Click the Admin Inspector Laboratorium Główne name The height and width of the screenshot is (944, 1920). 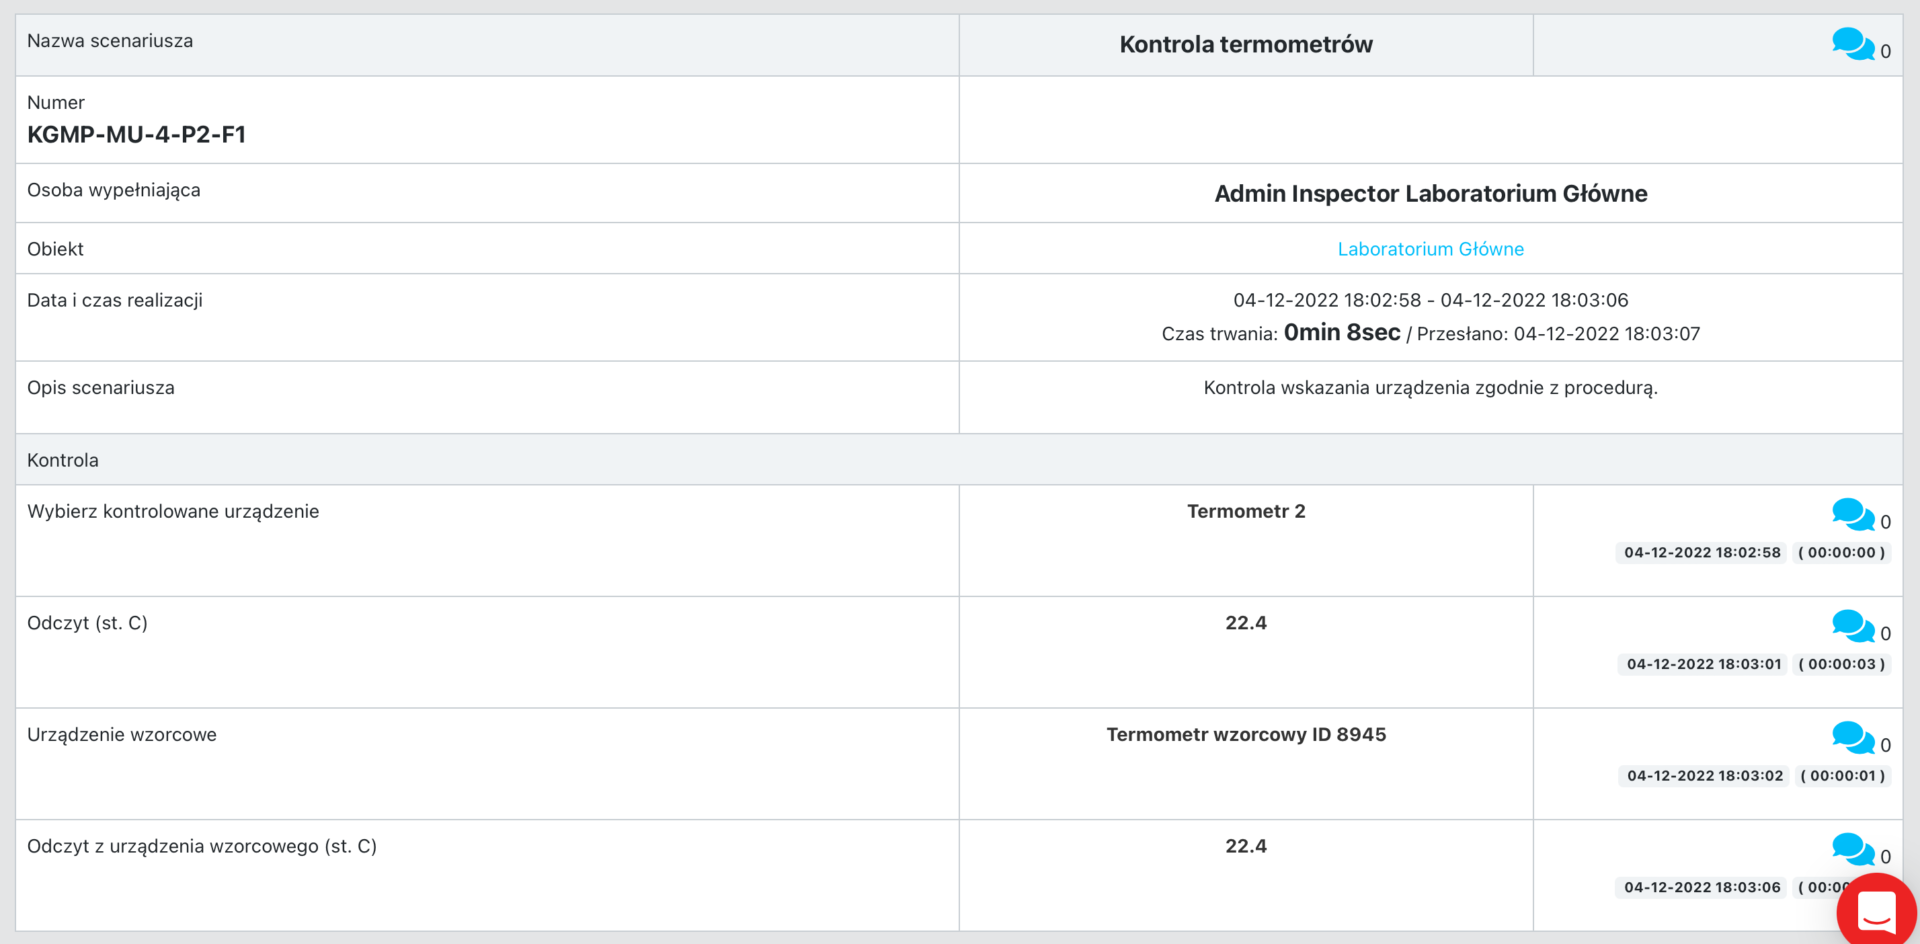[x=1430, y=194]
